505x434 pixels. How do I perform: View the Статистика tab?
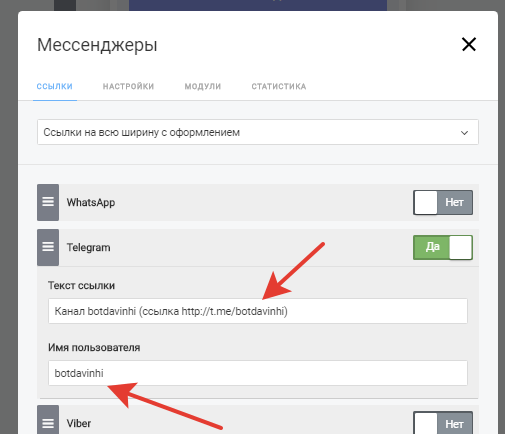click(x=279, y=86)
